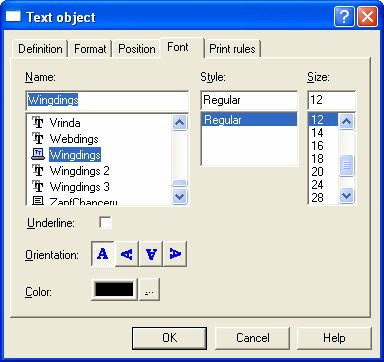Click the printer font icon beside Wingdings

(38, 154)
